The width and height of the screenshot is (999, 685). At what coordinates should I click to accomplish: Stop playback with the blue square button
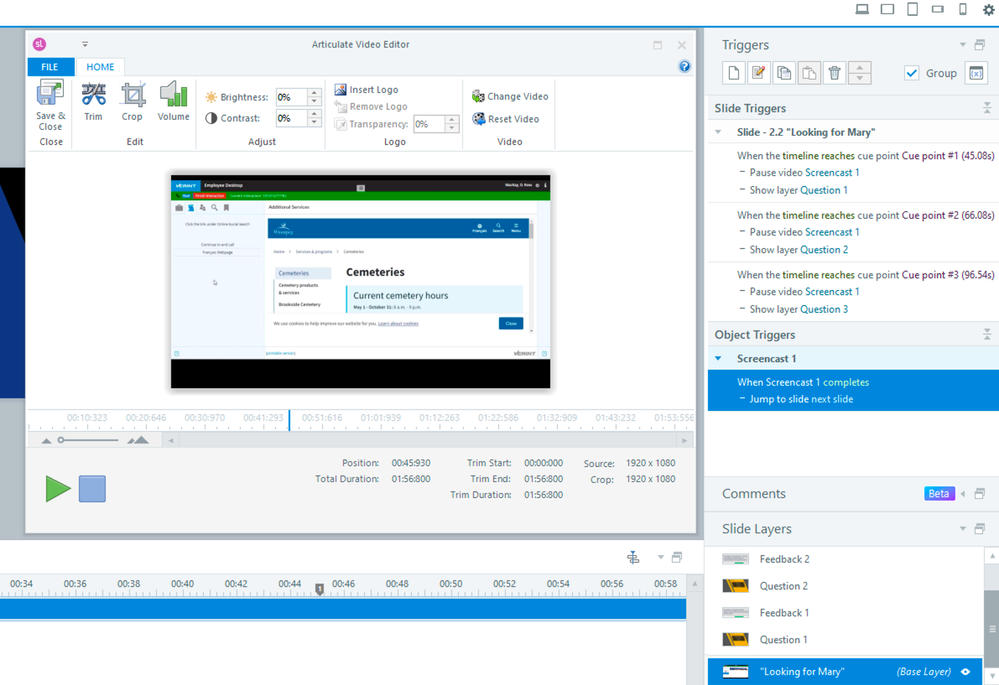pyautogui.click(x=92, y=489)
